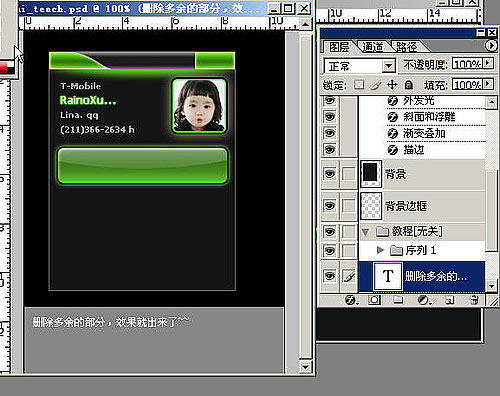Image resolution: width=500 pixels, height=396 pixels.
Task: Create a new layer icon
Action: (449, 300)
